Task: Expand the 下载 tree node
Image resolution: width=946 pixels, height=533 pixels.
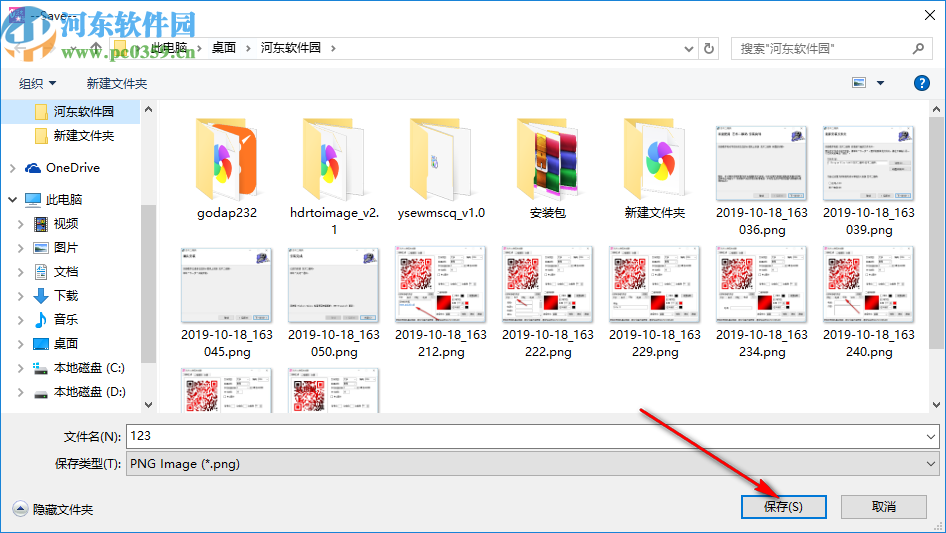Action: click(21, 296)
